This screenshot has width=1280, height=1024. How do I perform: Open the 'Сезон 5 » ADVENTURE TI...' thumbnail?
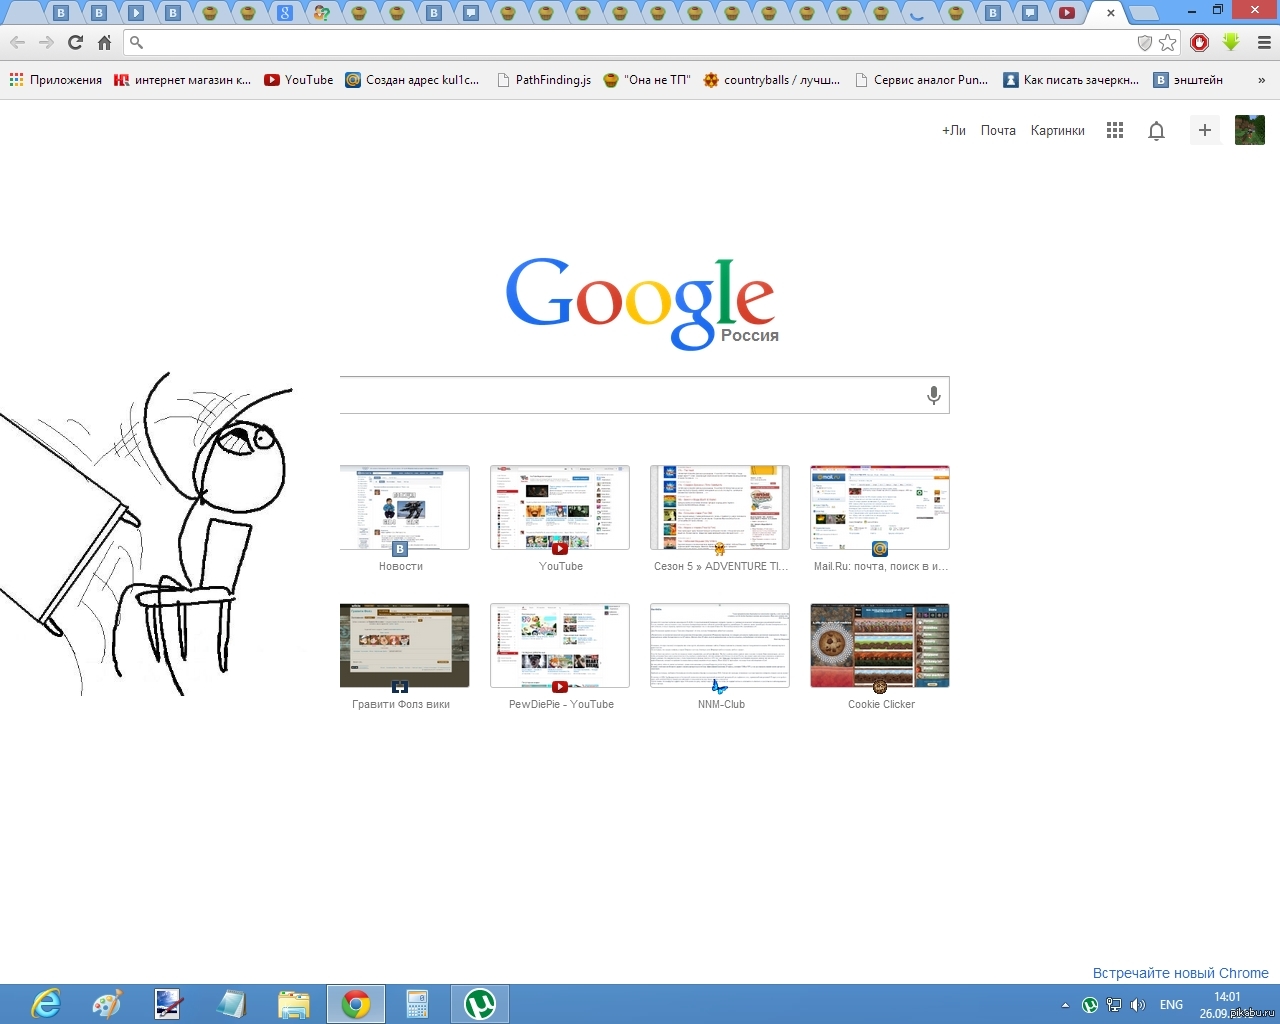tap(720, 508)
